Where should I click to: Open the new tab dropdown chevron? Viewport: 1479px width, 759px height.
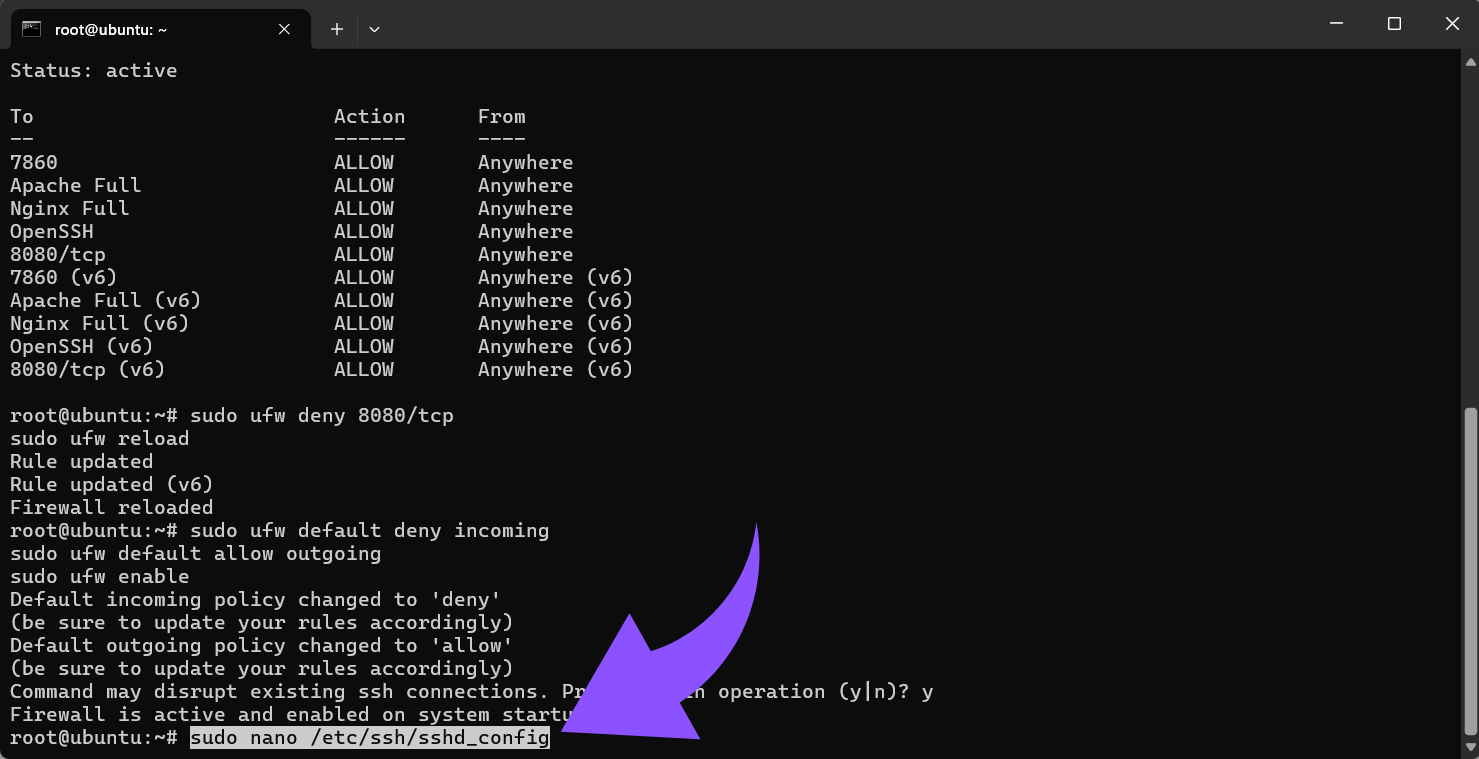[x=374, y=29]
